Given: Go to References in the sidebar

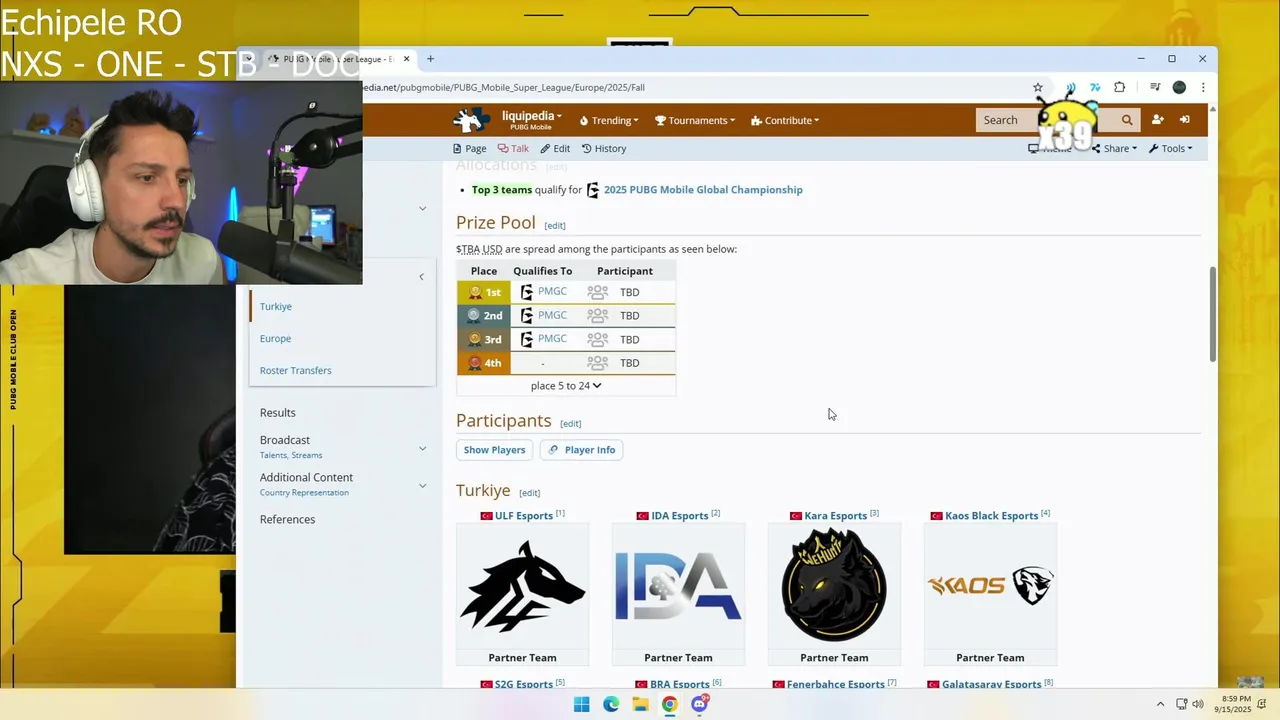Looking at the screenshot, I should pyautogui.click(x=287, y=519).
